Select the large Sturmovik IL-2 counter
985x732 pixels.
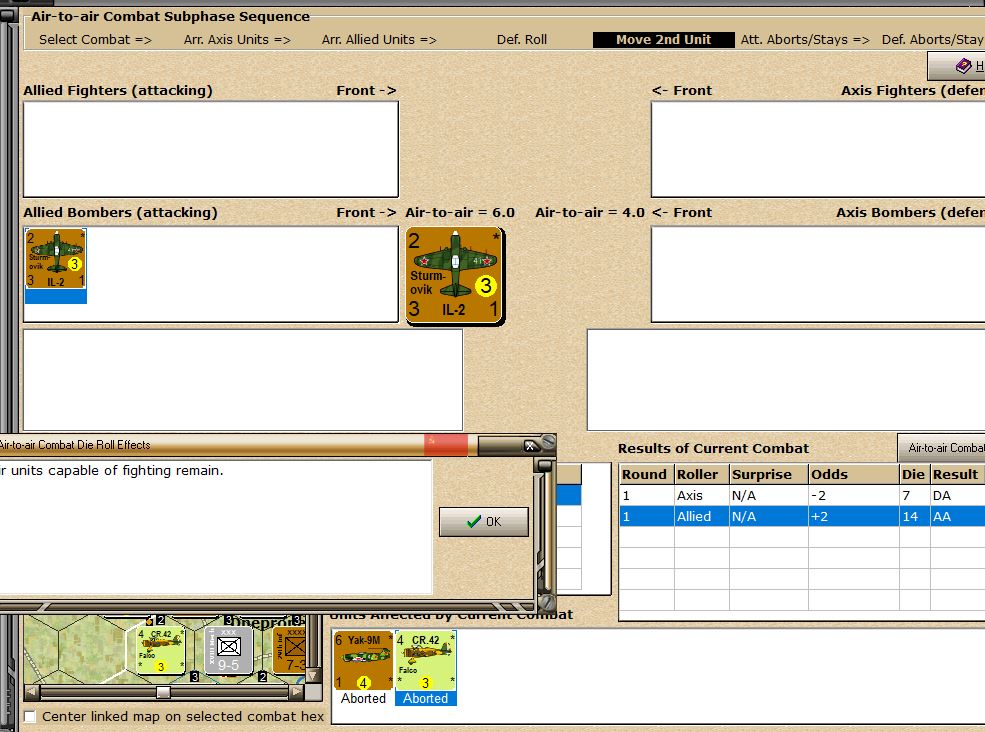(x=455, y=276)
